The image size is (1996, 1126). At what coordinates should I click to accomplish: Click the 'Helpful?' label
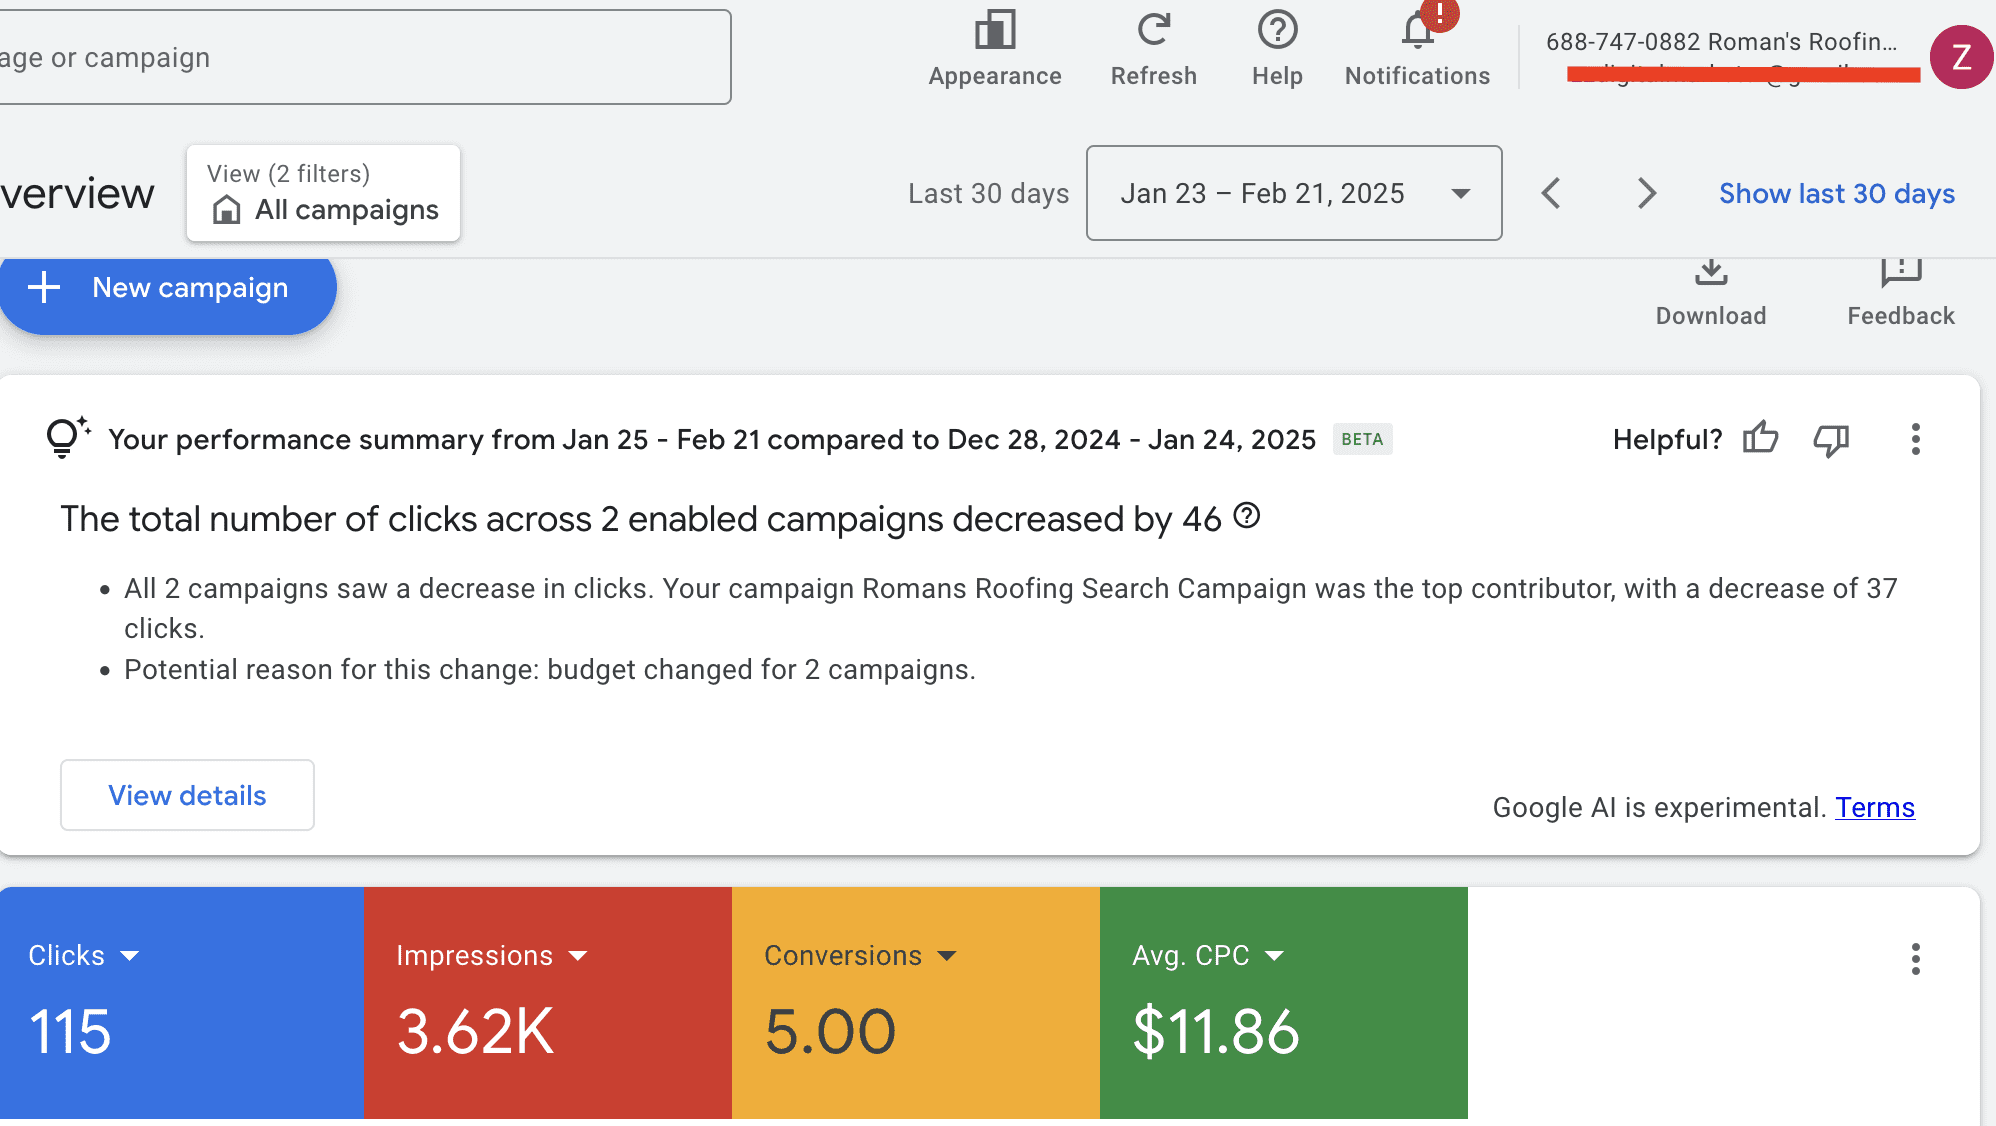pyautogui.click(x=1667, y=439)
